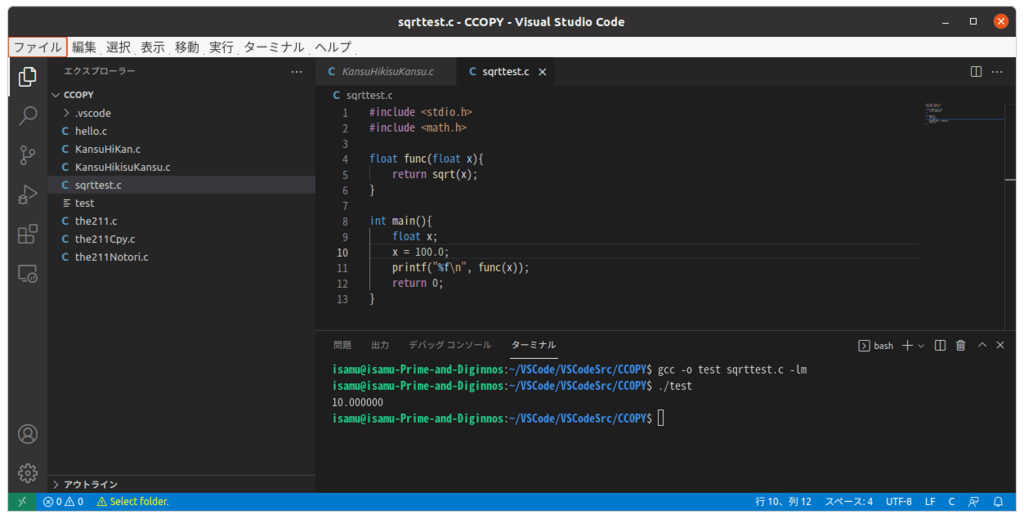
Task: Open the Remote Explorer icon
Action: 27,274
